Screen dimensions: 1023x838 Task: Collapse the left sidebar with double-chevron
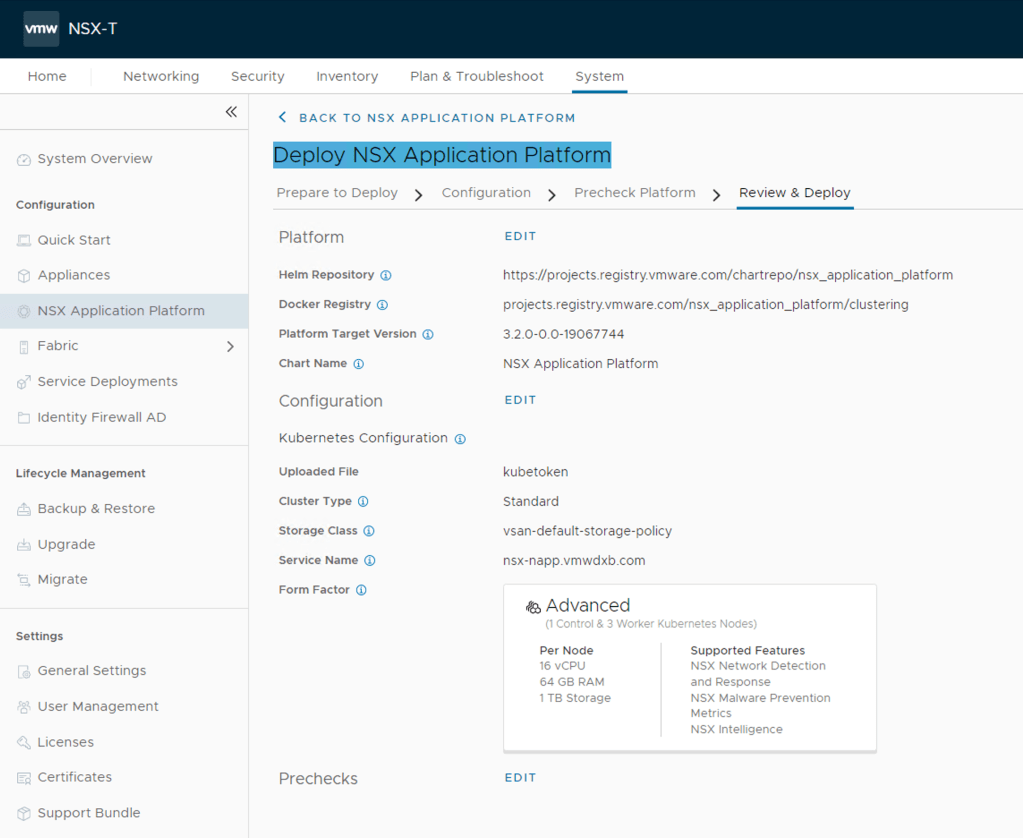point(231,112)
